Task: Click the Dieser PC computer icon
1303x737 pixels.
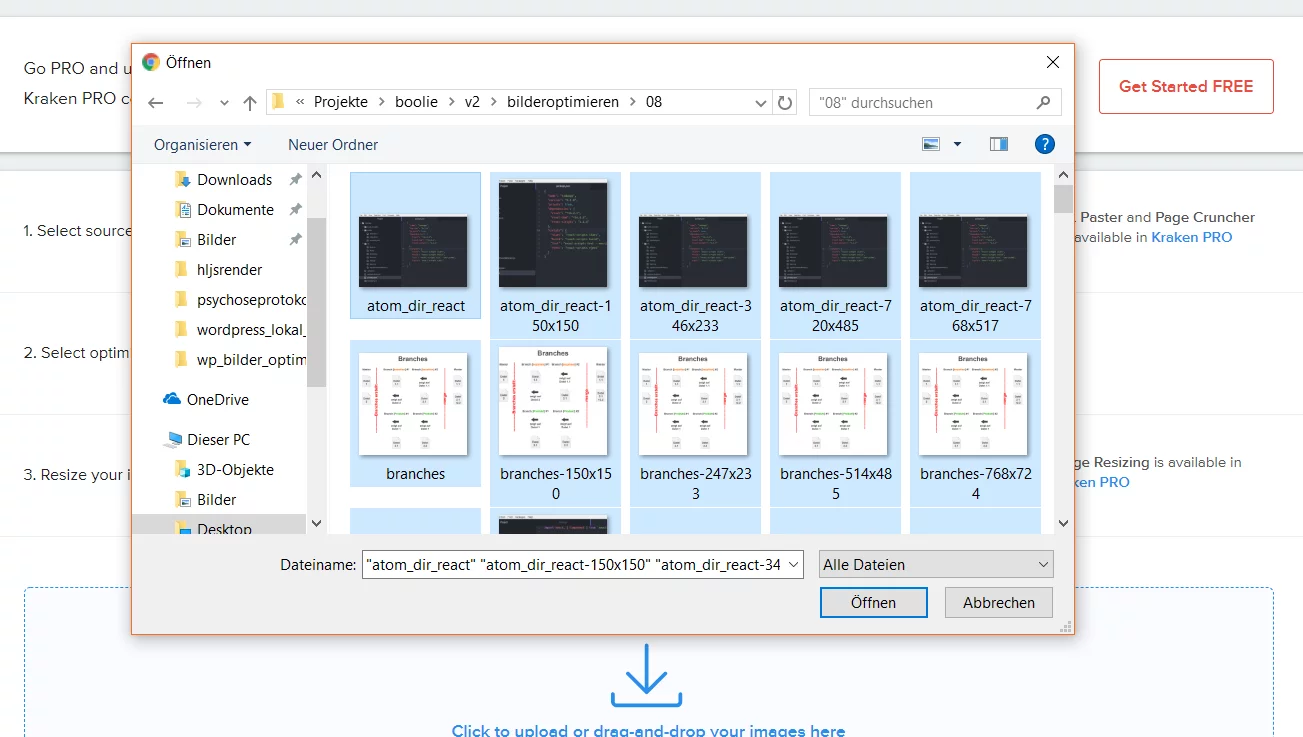Action: 172,440
